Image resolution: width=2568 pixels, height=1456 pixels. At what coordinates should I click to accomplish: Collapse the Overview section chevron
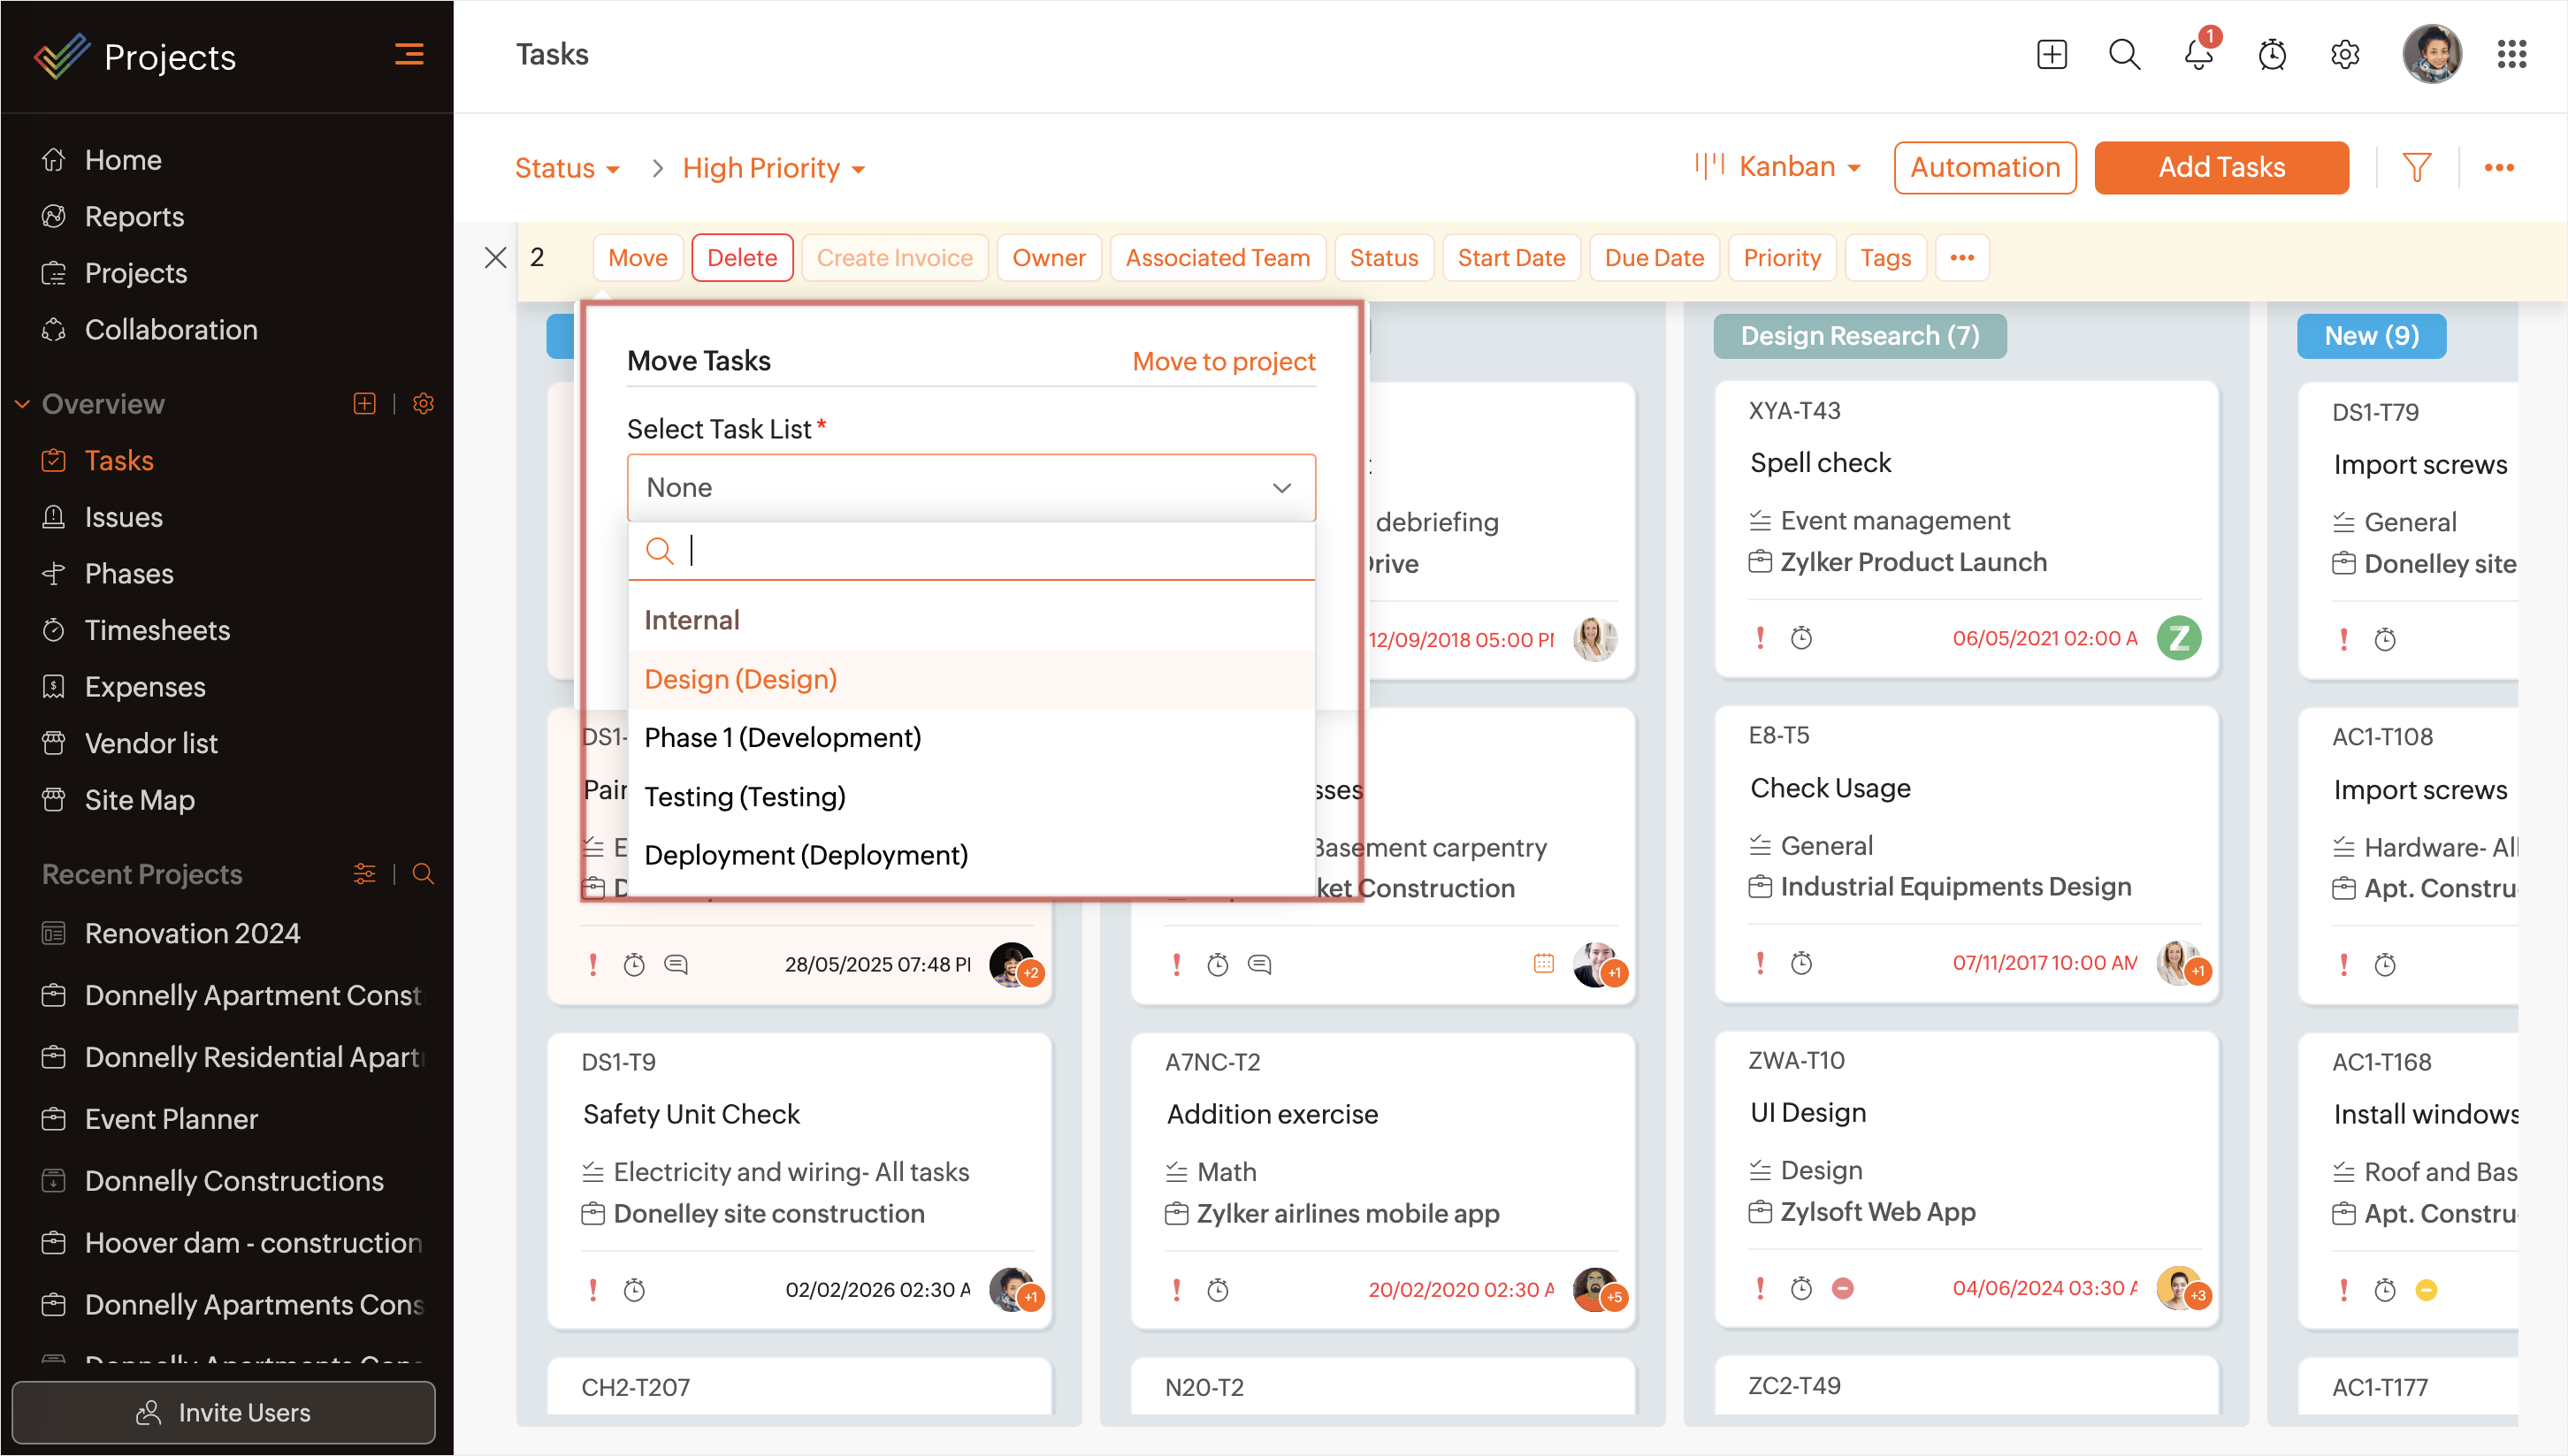pos(22,404)
